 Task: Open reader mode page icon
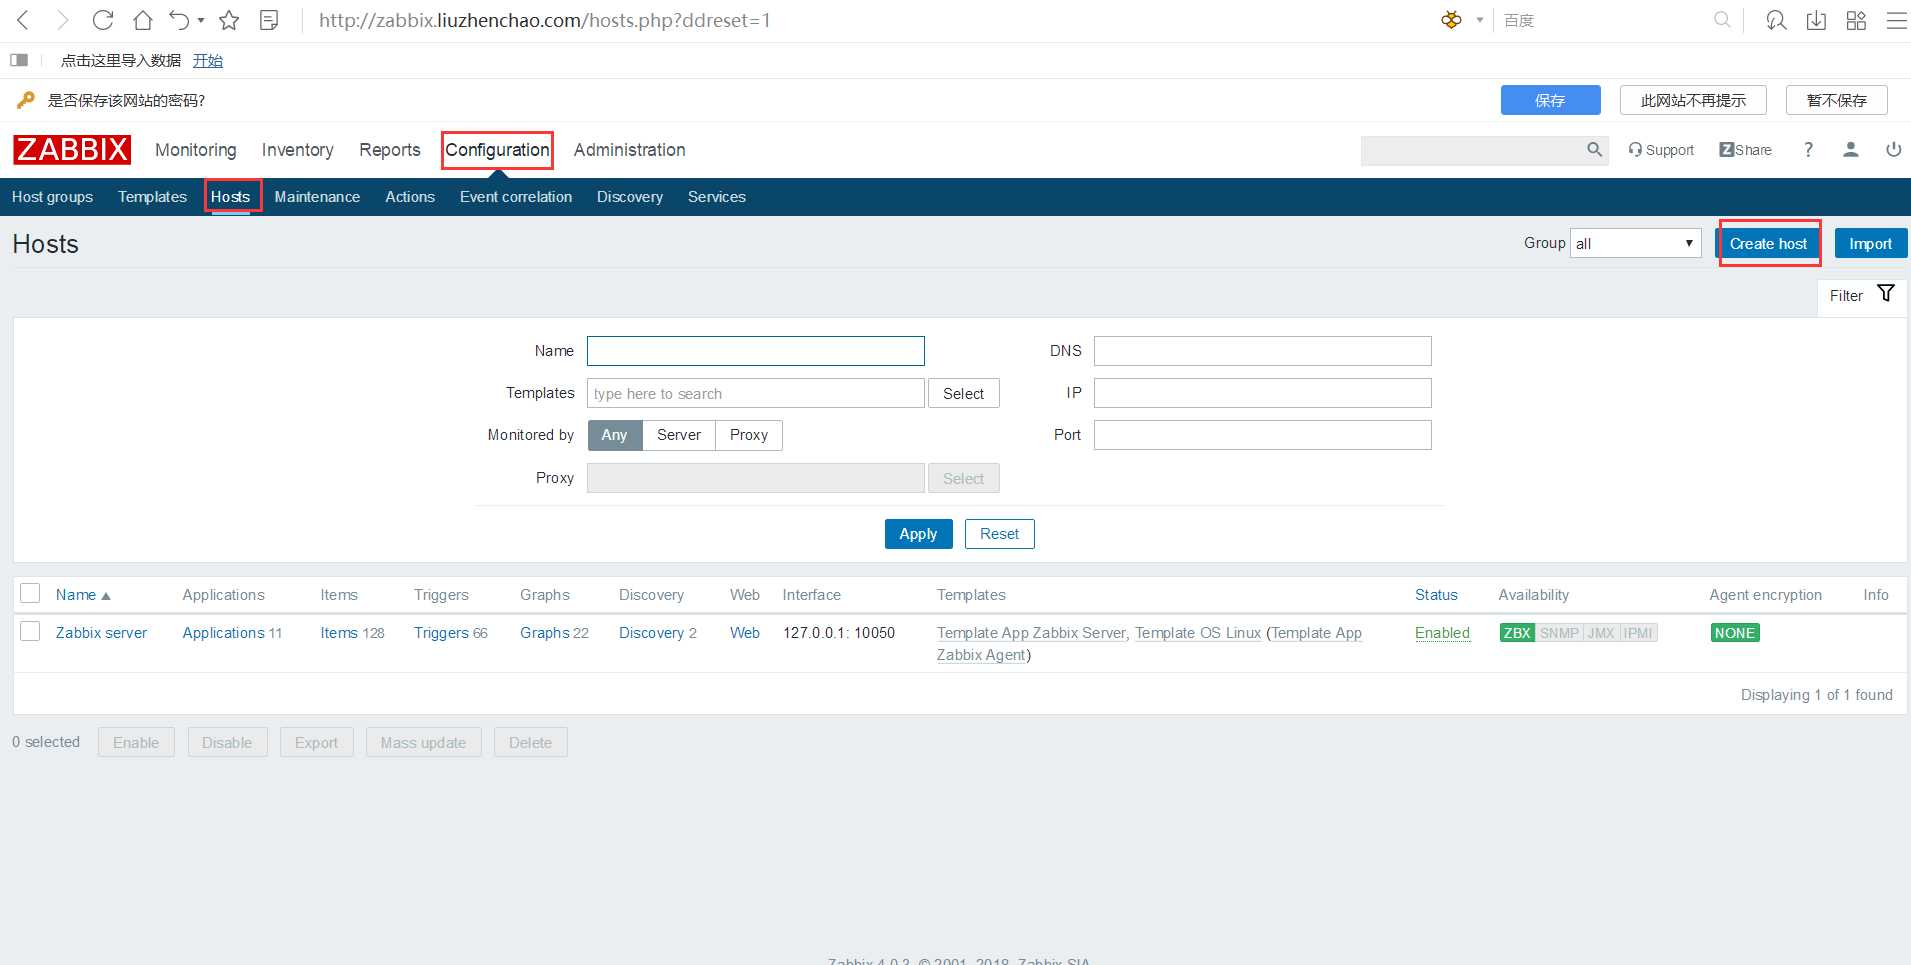269,20
